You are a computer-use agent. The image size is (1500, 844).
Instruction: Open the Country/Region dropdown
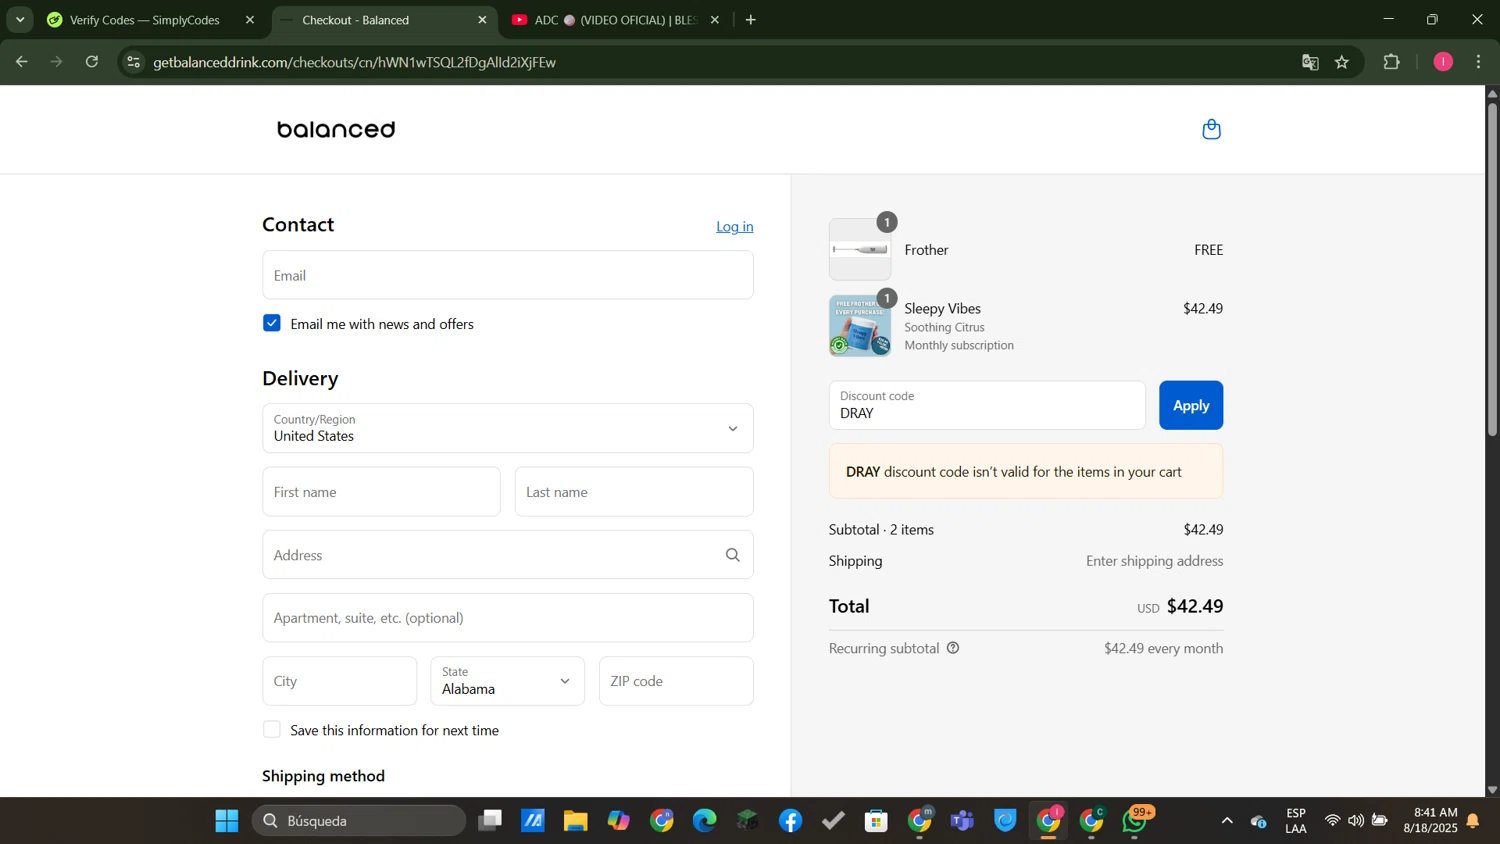pyautogui.click(x=508, y=428)
